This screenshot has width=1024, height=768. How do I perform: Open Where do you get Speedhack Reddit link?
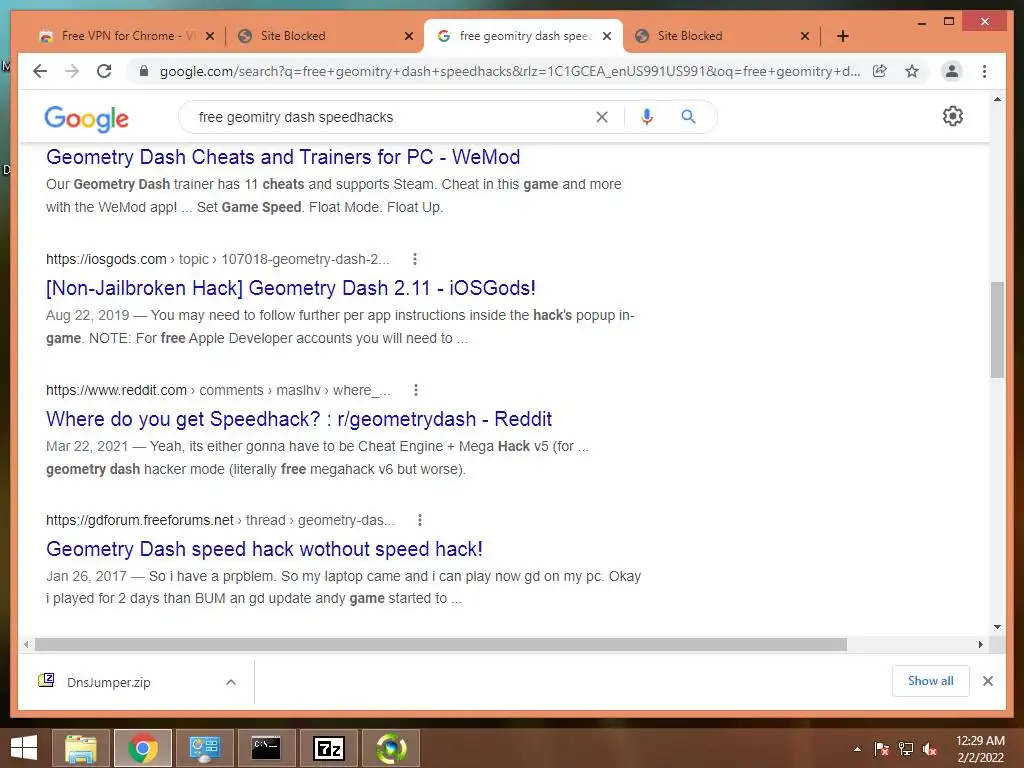[299, 419]
